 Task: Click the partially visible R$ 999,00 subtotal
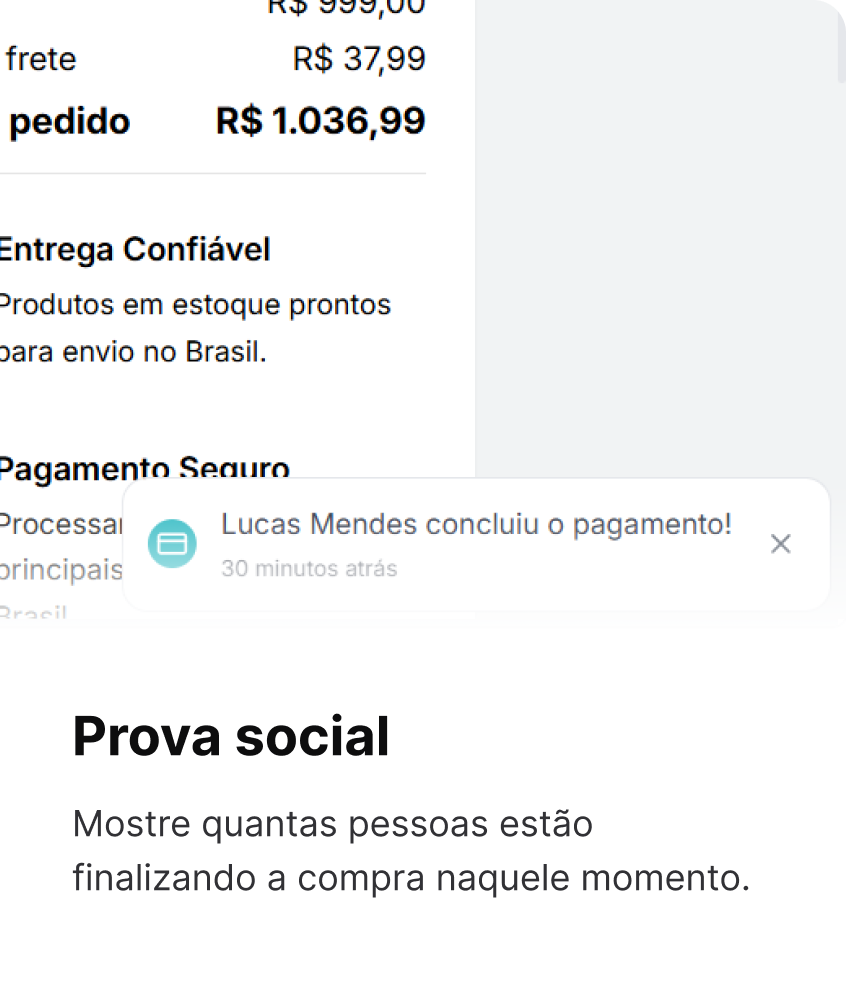346,8
